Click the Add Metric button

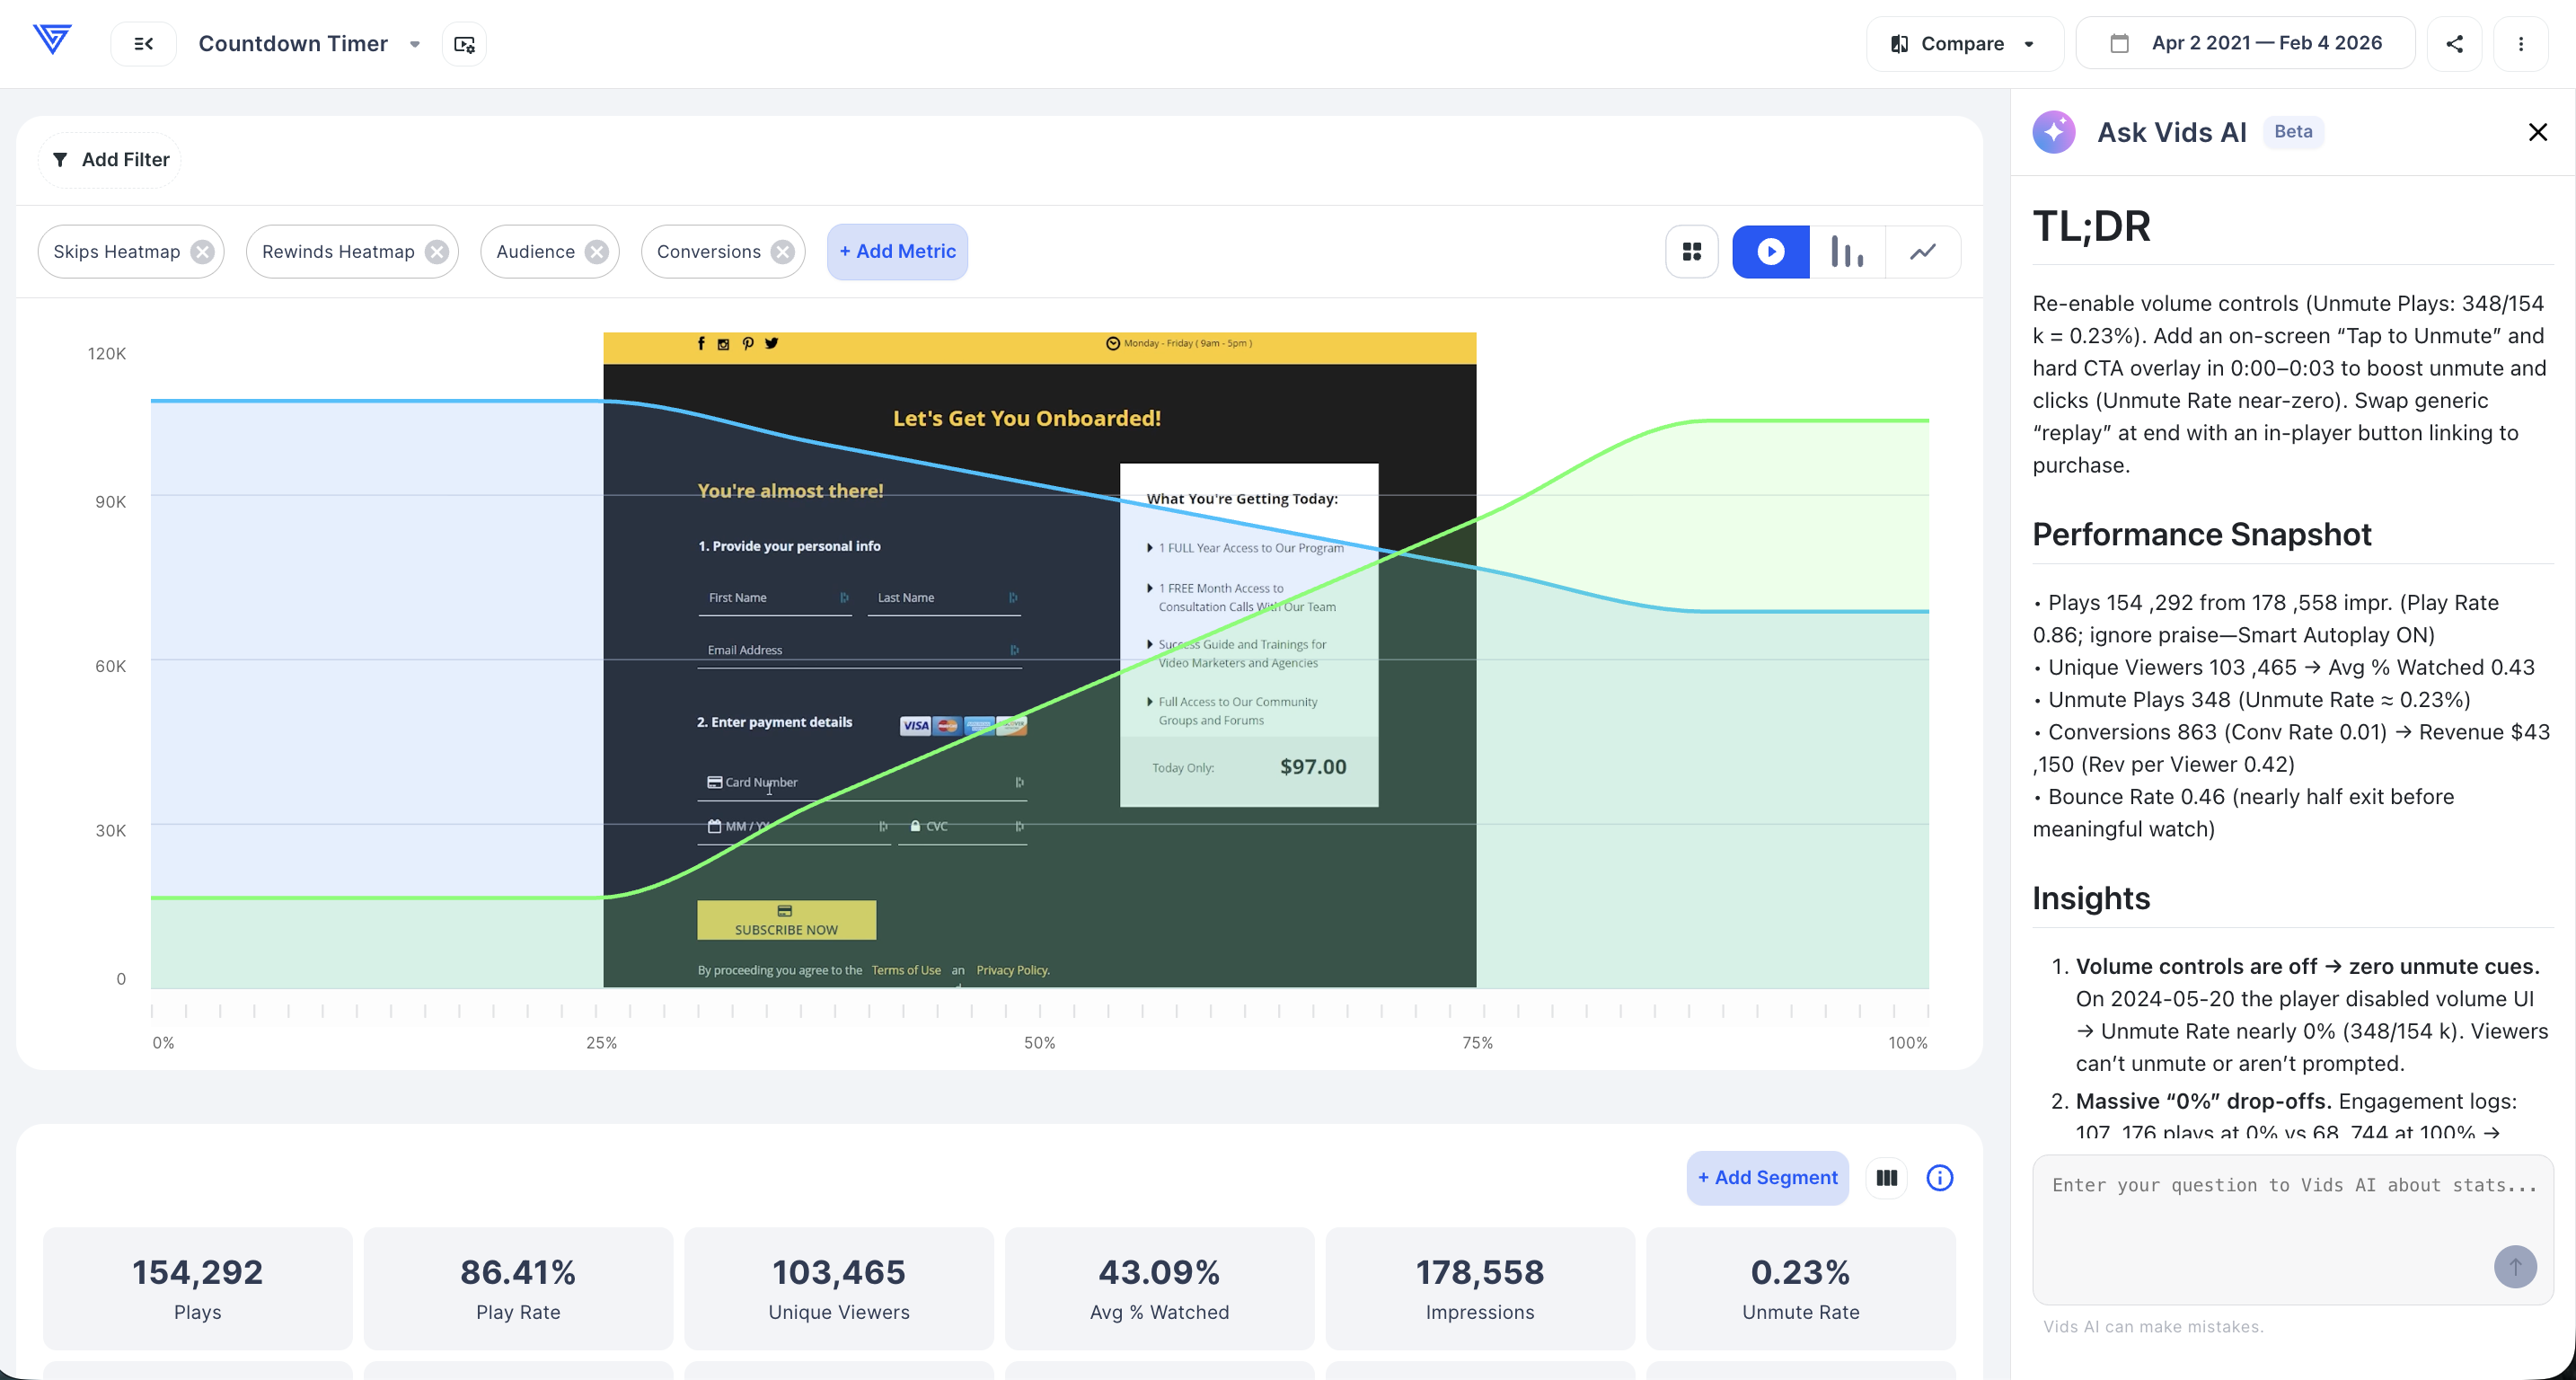897,252
